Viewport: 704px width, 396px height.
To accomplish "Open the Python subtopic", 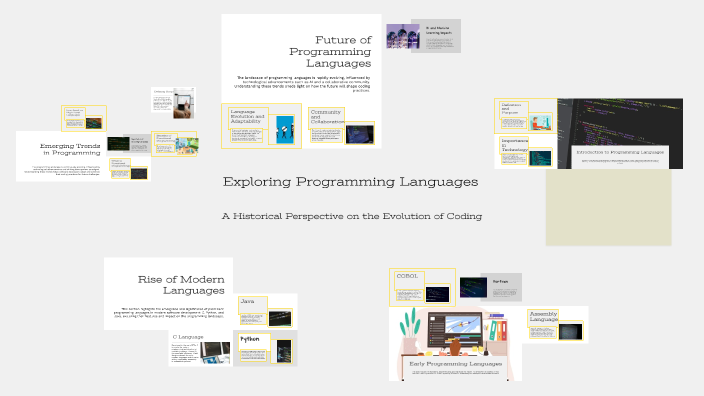I will (265, 348).
